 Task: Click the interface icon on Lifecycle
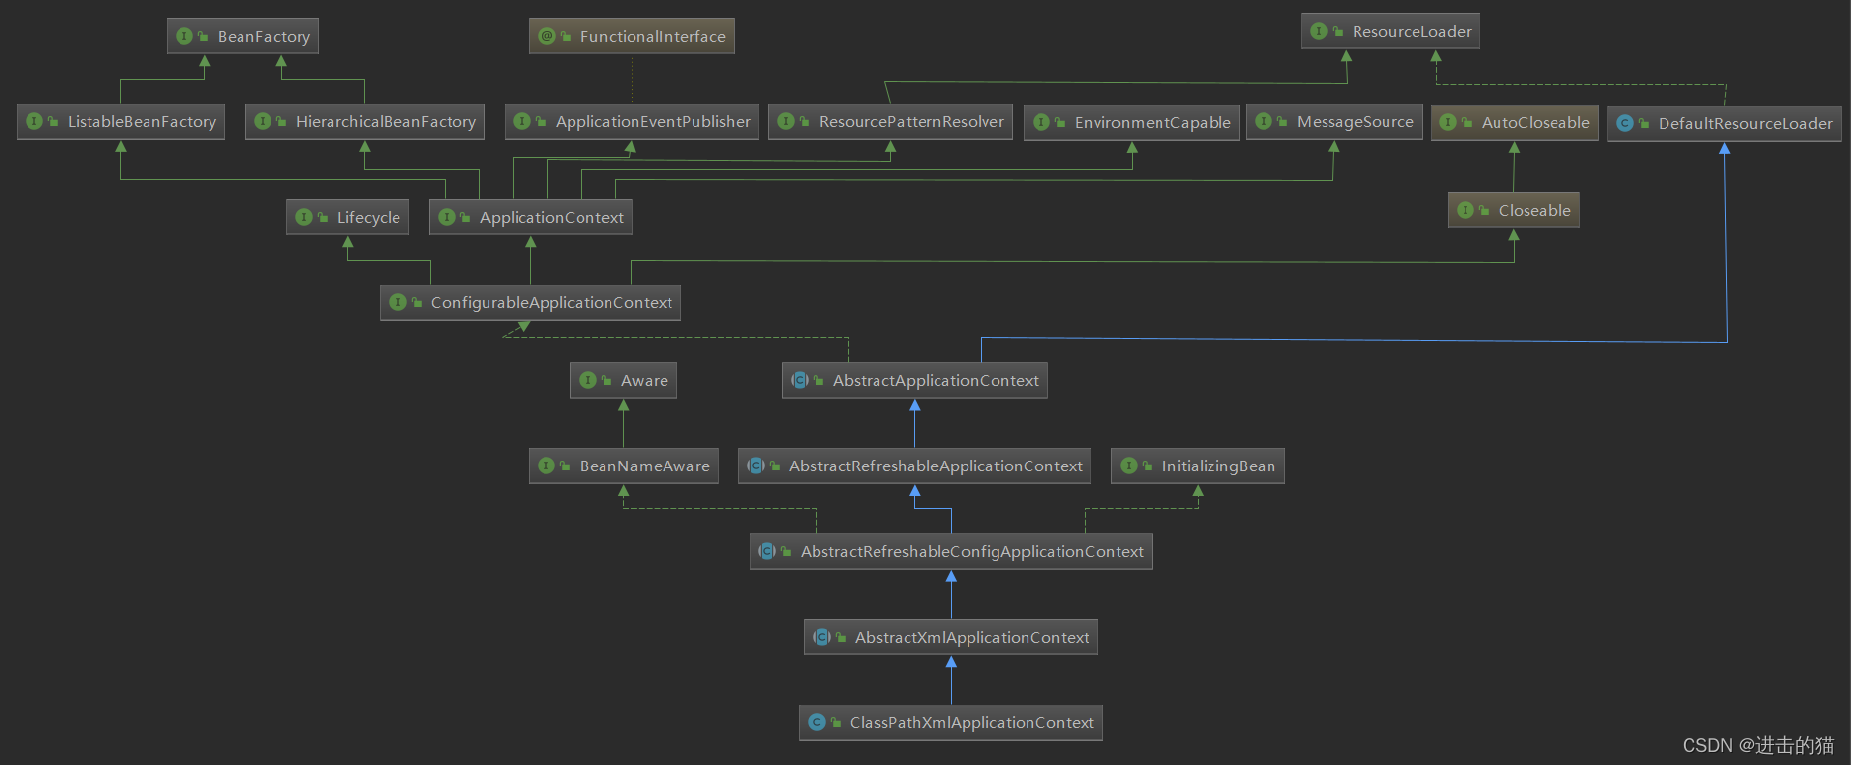(x=303, y=217)
